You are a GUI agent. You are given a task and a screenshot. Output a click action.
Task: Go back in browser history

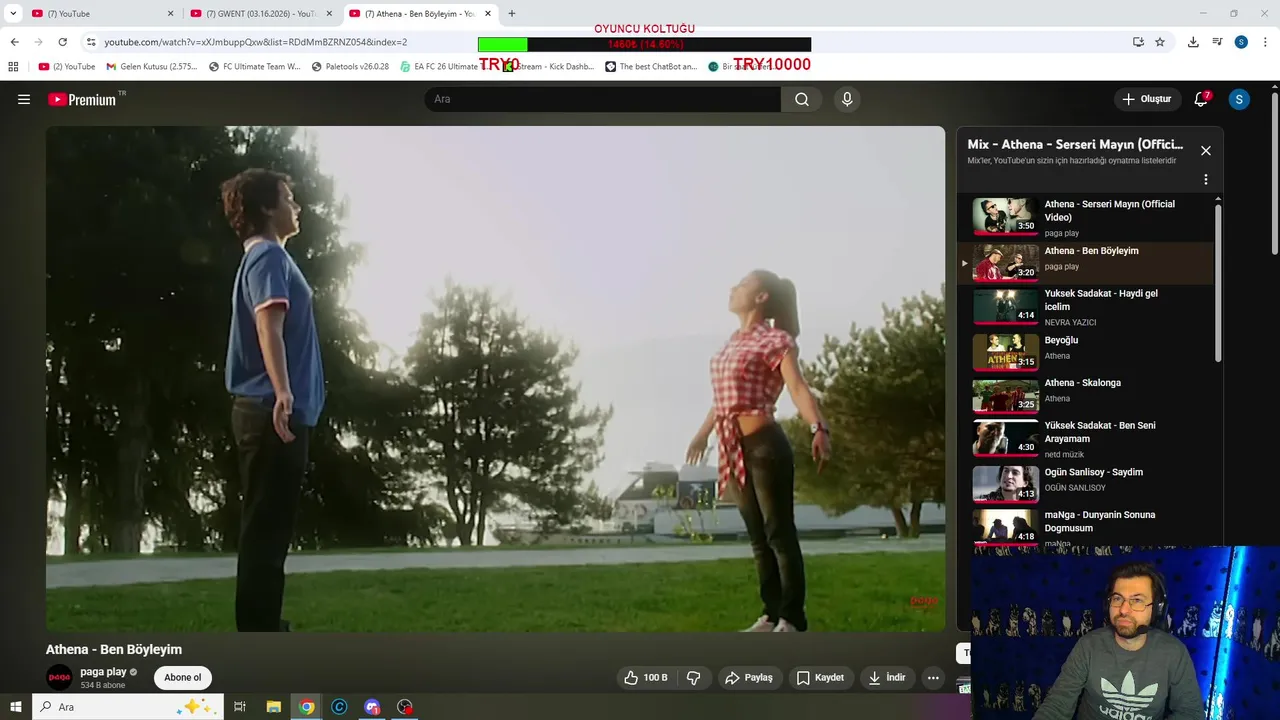coord(14,42)
